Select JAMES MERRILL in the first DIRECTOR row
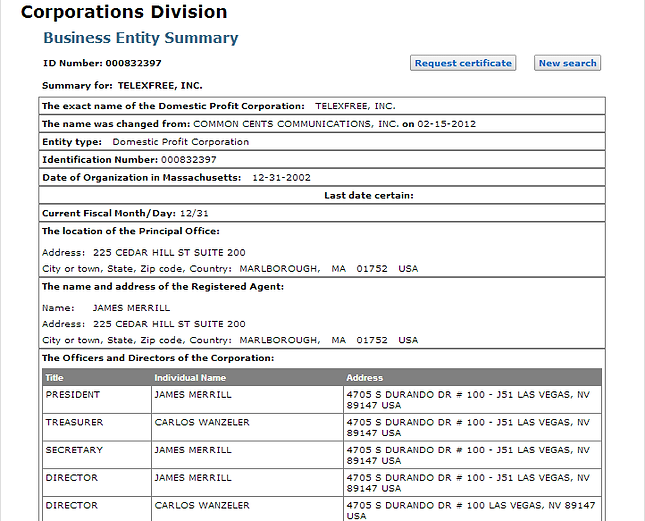The image size is (645, 521). 193,478
